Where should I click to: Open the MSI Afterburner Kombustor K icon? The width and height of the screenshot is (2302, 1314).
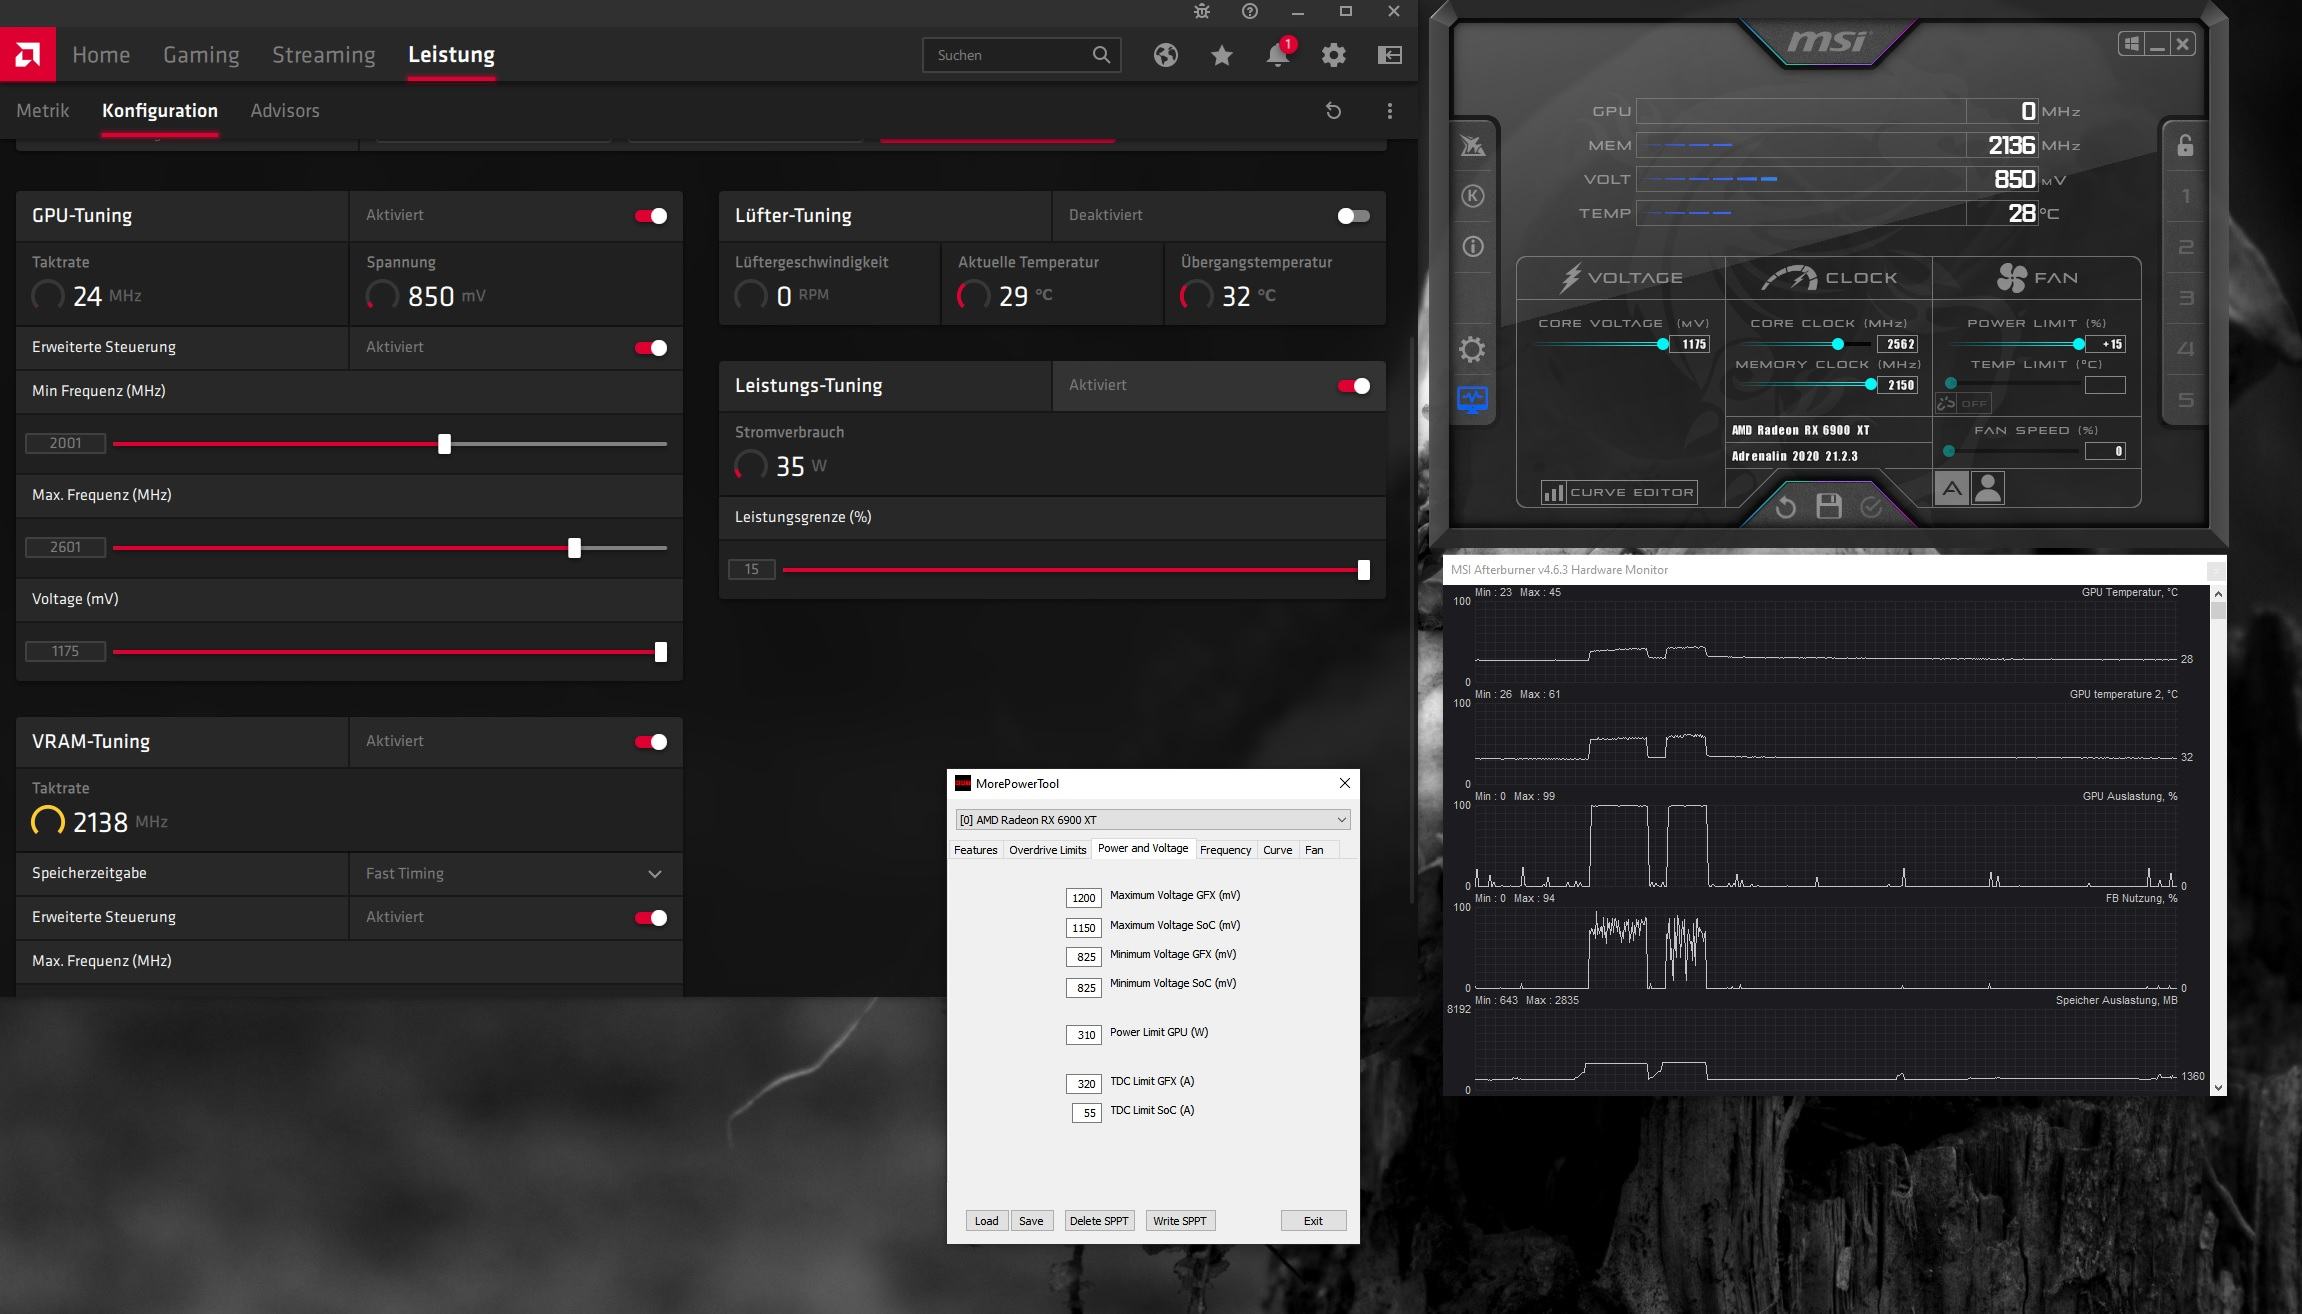(x=1473, y=196)
